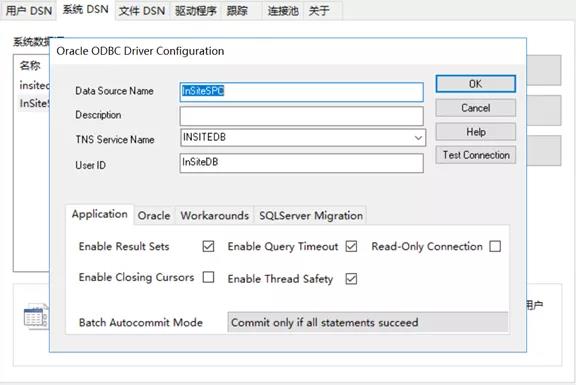Open 用户 DSN tab in background window
Viewport: 576px width, 385px height.
29,11
